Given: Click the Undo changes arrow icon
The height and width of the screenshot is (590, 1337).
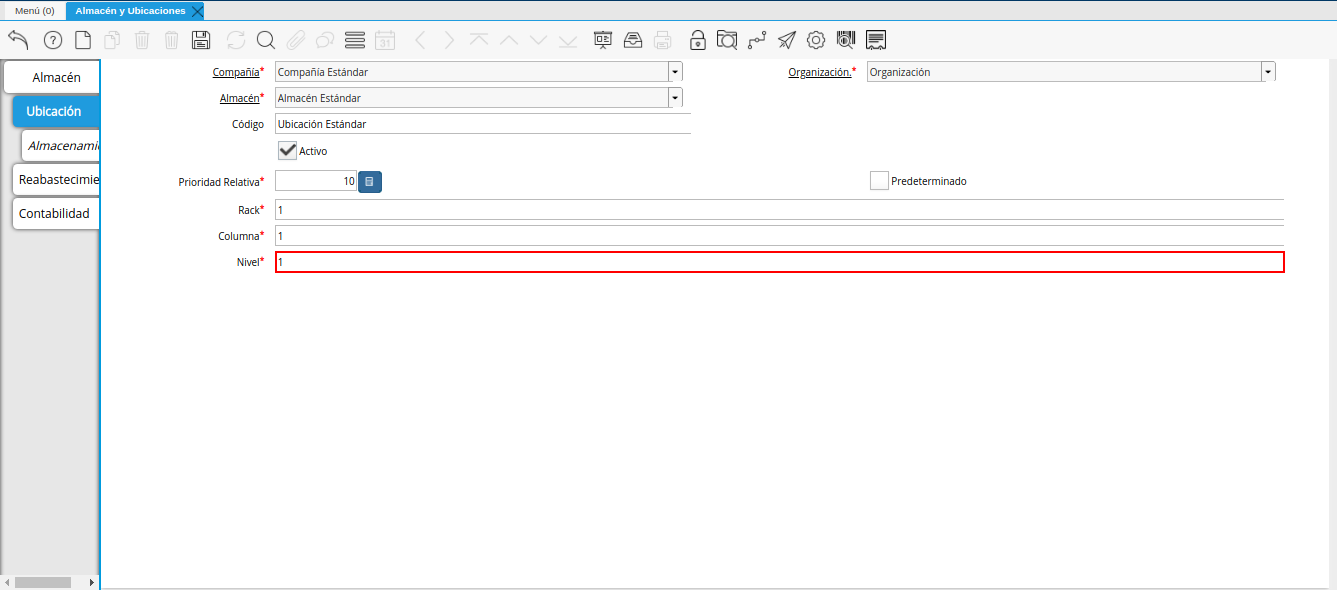Looking at the screenshot, I should (18, 40).
